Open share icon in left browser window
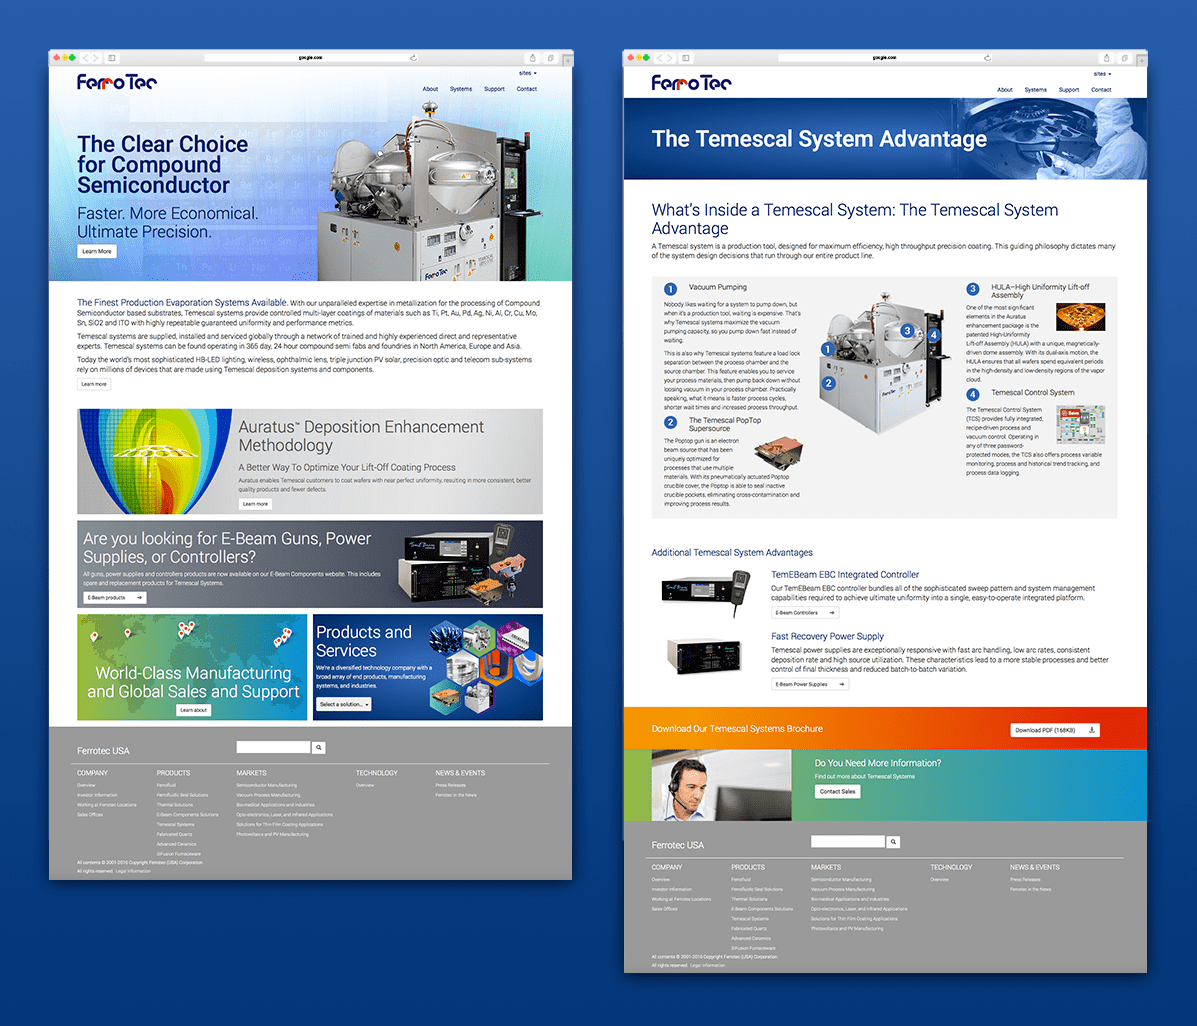 pyautogui.click(x=533, y=58)
